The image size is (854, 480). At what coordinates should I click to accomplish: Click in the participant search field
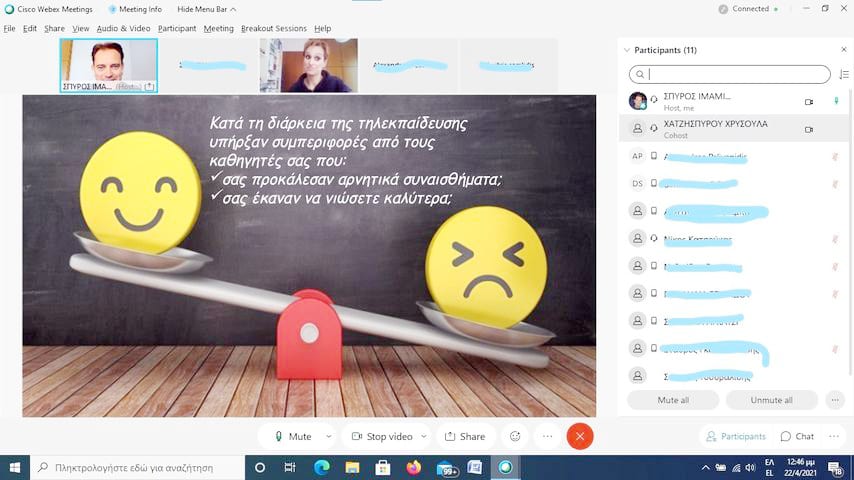[736, 74]
